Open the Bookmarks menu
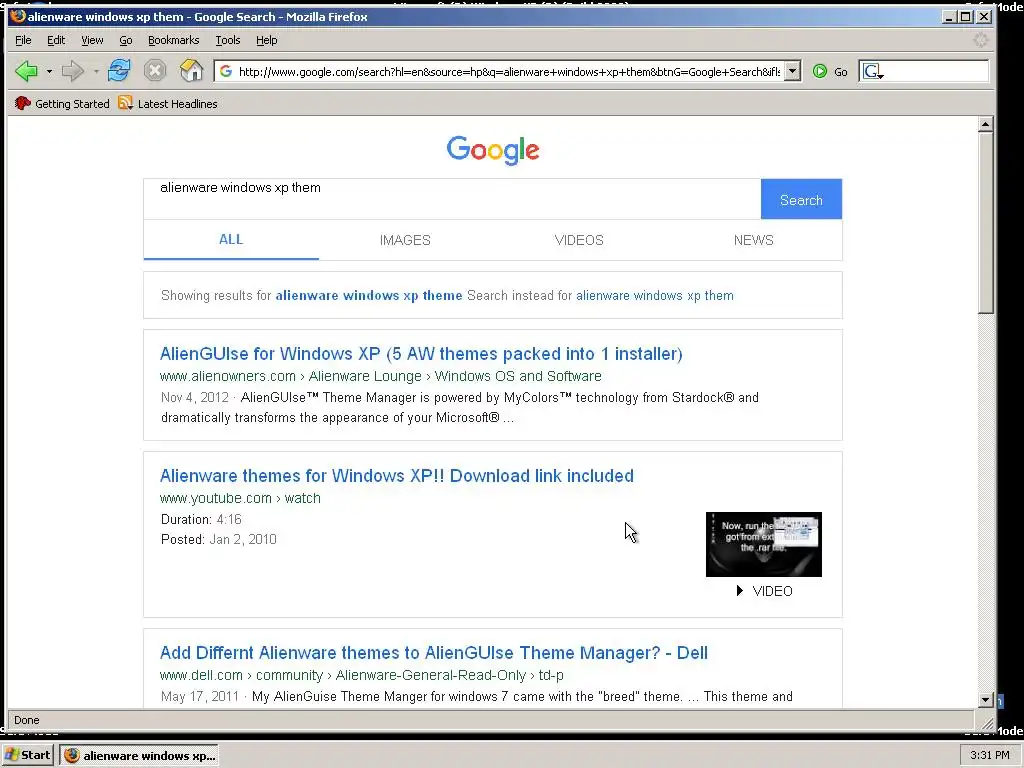Screen dimensions: 1024x768 pos(174,40)
